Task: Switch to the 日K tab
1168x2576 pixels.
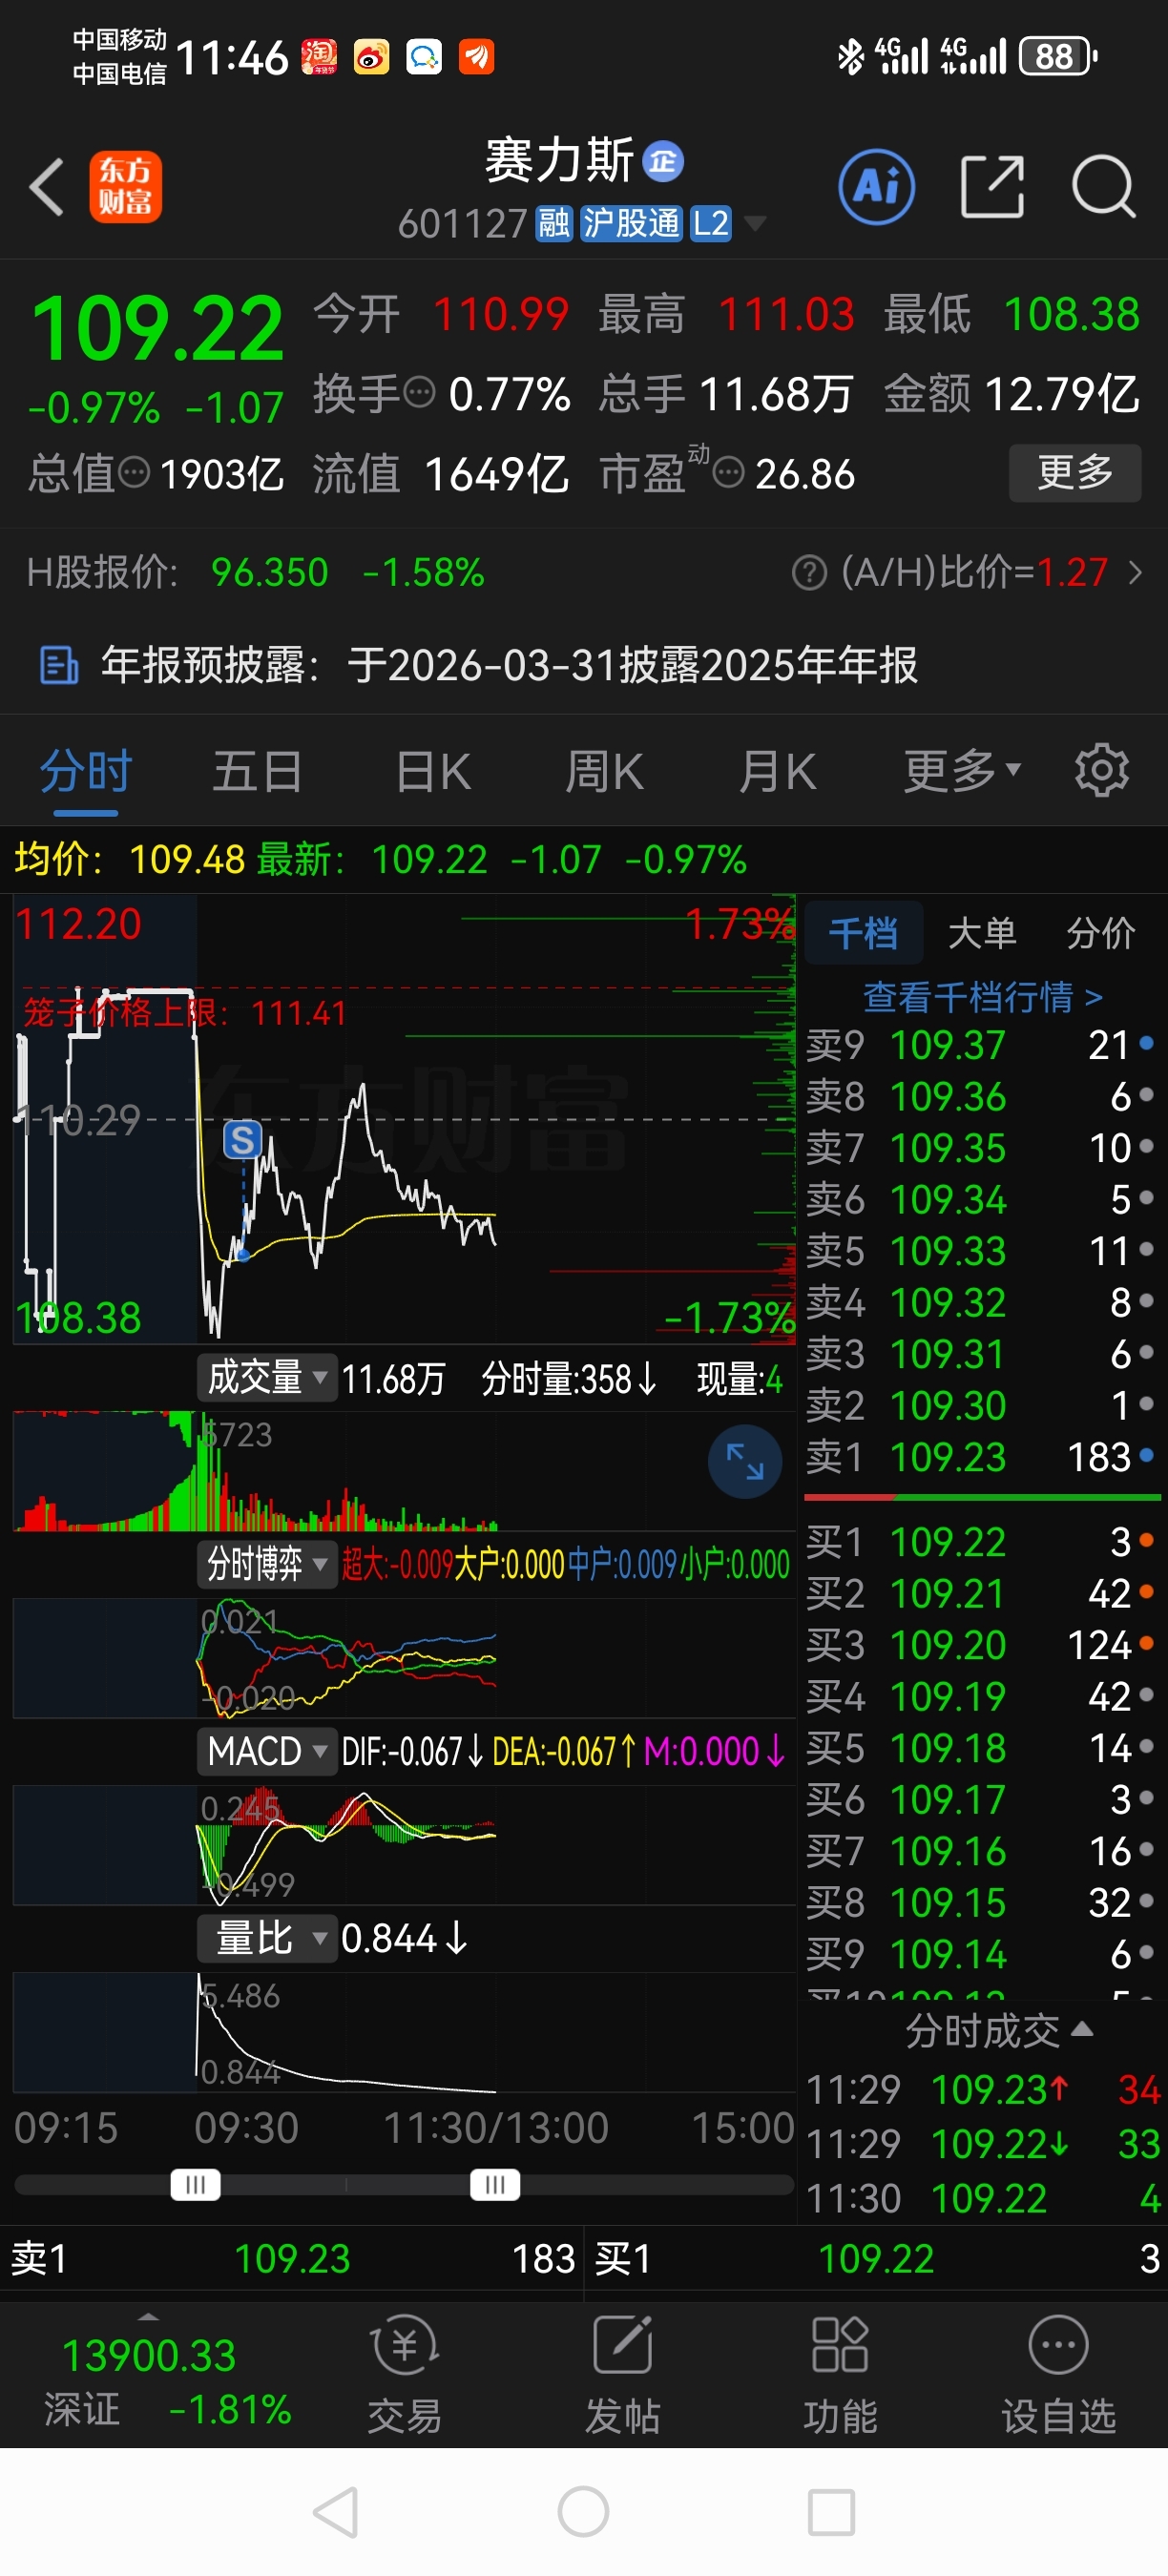Action: (x=433, y=772)
